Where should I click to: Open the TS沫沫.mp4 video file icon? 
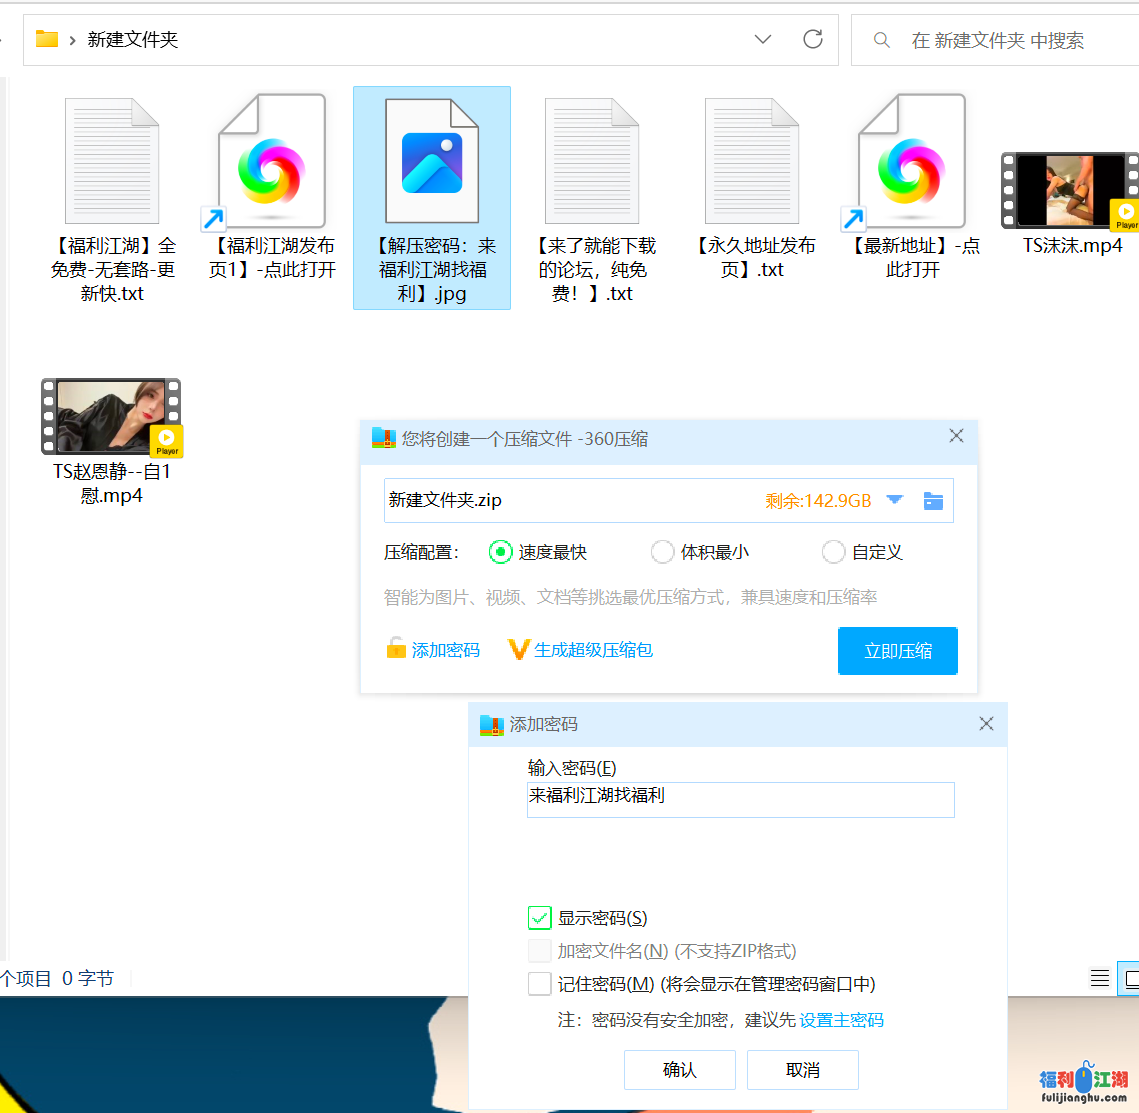1069,190
